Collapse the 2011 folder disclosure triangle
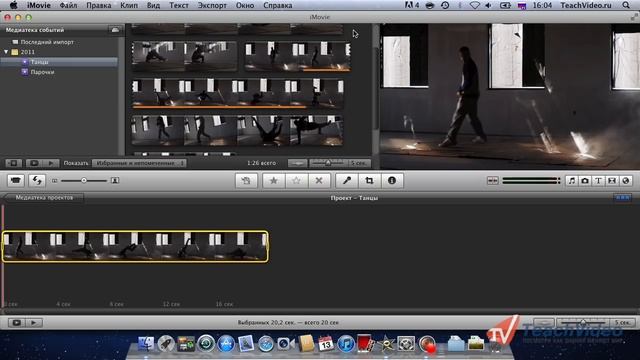This screenshot has width=640, height=360. click(x=6, y=52)
